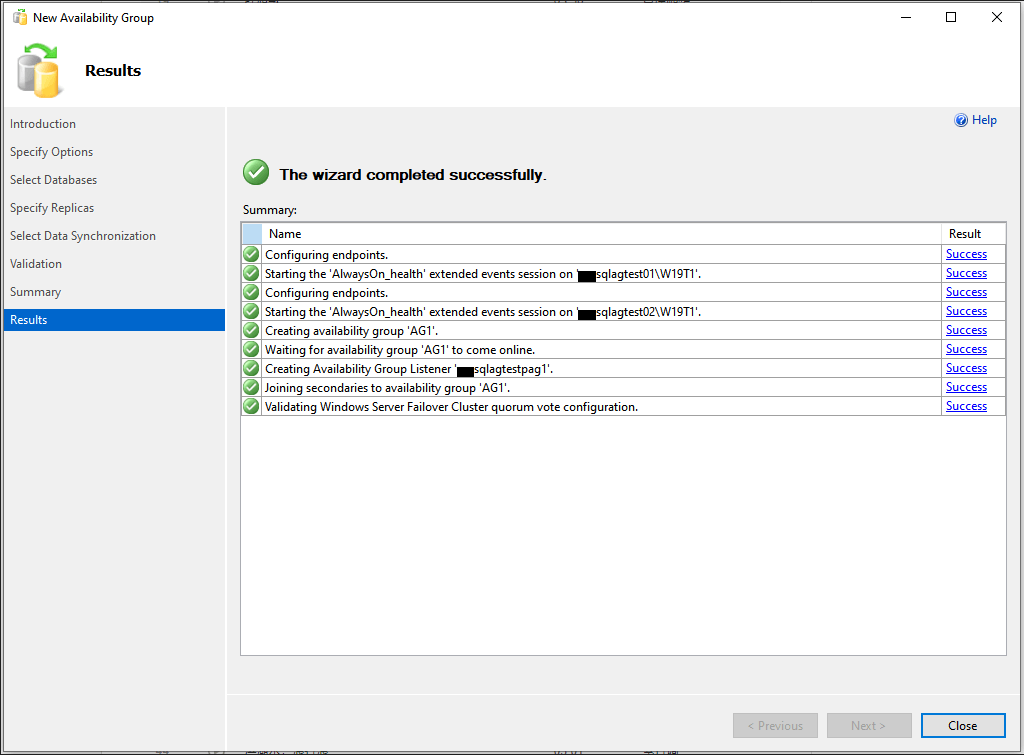
Task: Click status icon for Creating availability group 'AG1'
Action: 251,330
